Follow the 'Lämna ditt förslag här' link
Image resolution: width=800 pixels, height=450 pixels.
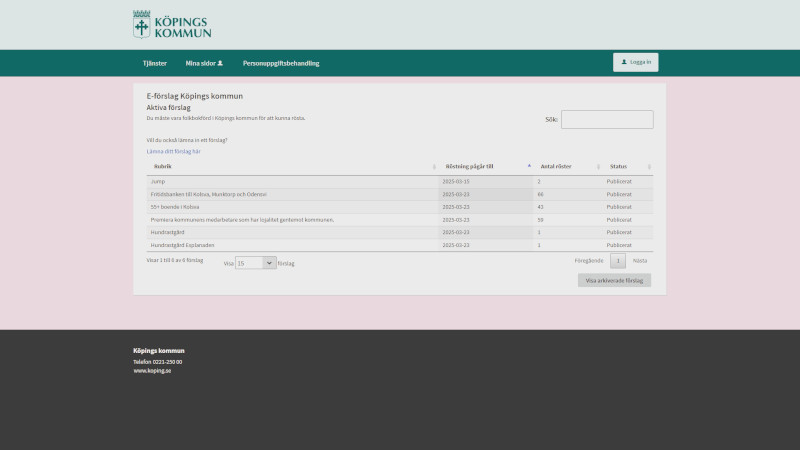coord(173,152)
